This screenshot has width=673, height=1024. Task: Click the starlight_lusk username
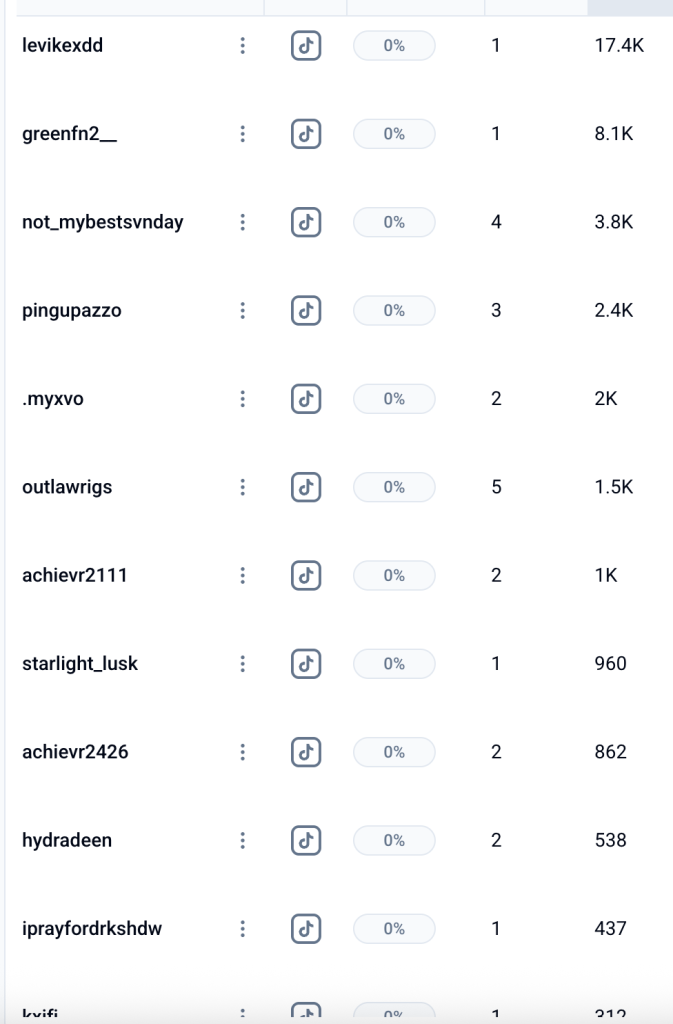80,663
